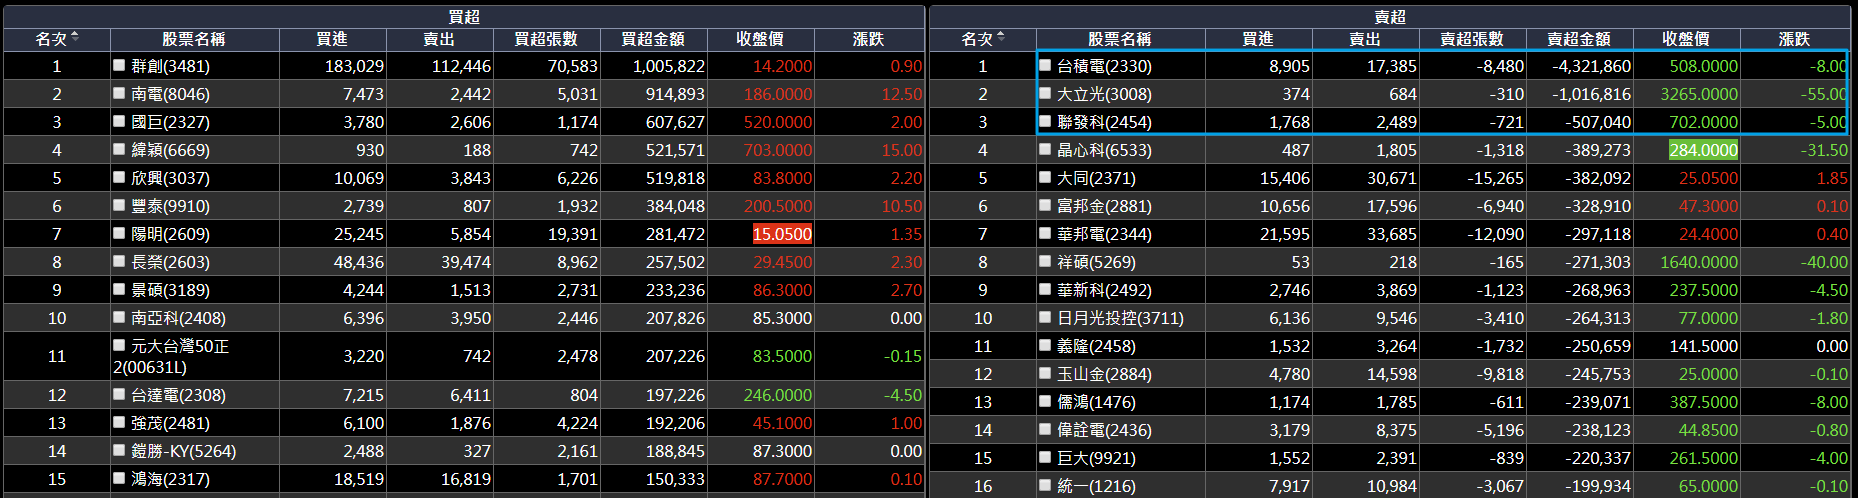This screenshot has width=1858, height=498.
Task: Click 買超 table 股票名稱 column header
Action: tap(194, 39)
